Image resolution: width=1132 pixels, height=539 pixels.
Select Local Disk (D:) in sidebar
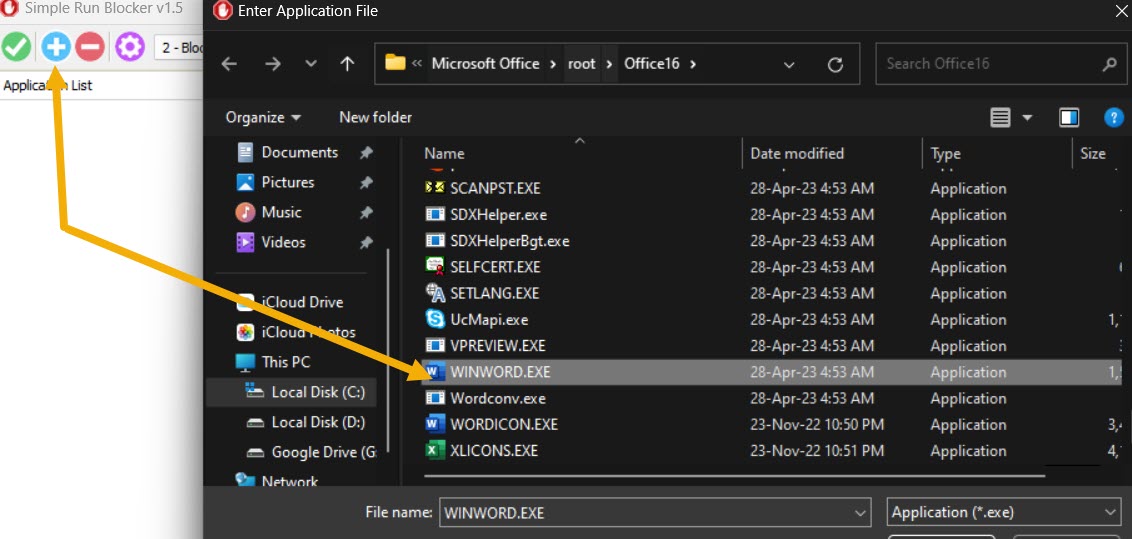point(318,422)
